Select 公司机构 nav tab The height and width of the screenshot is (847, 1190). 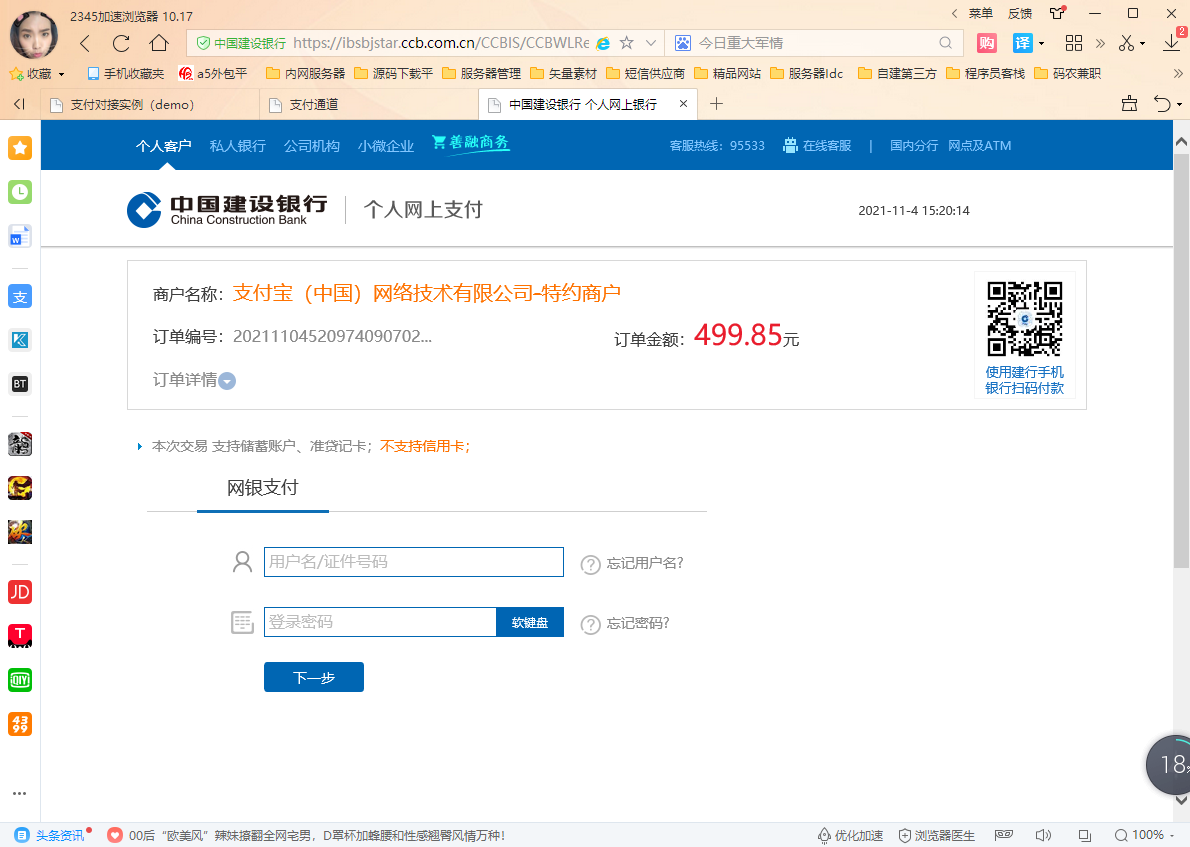point(312,146)
